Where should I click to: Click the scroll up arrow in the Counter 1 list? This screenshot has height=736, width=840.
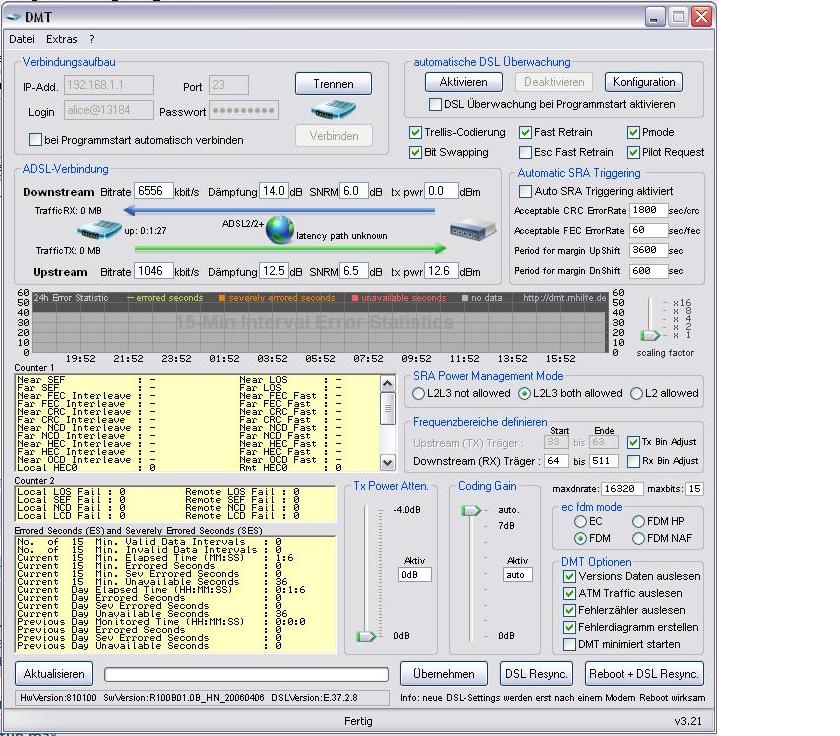coord(388,383)
